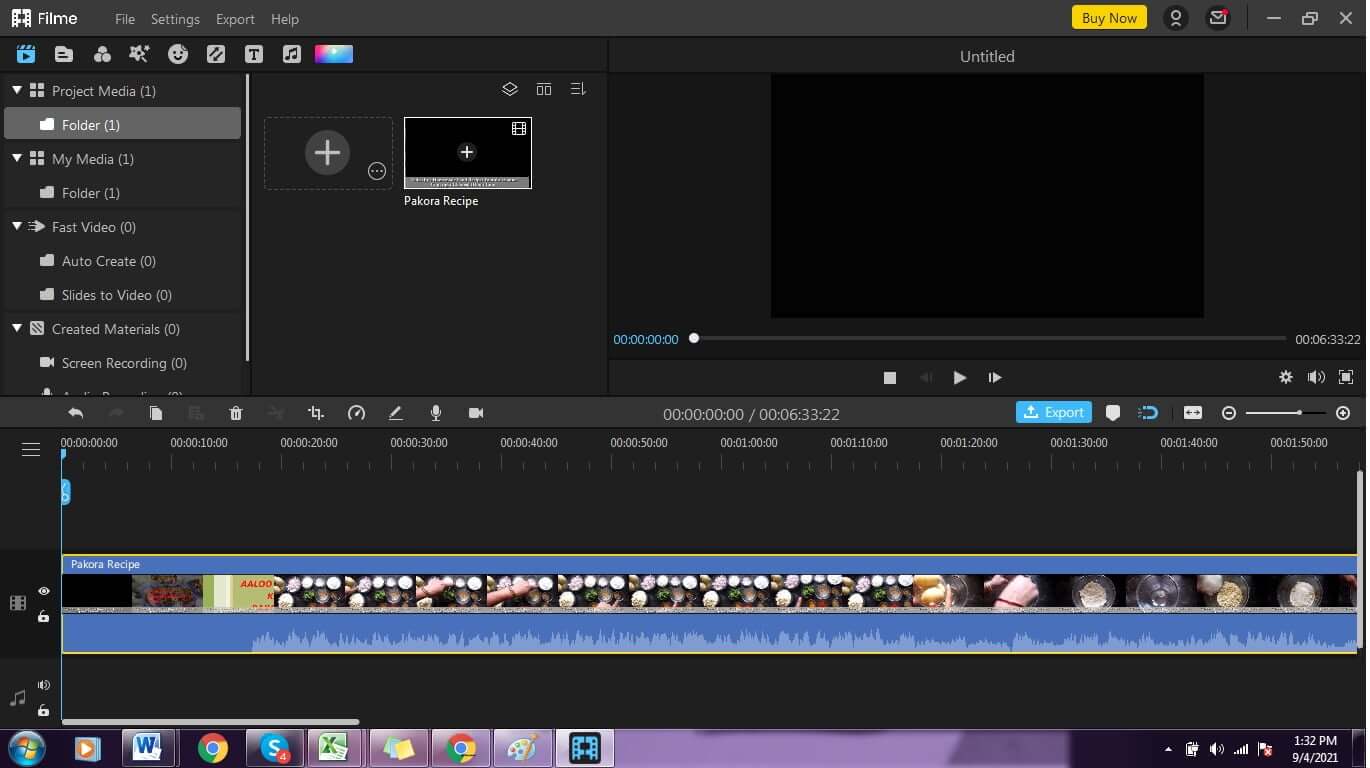This screenshot has width=1370, height=768.
Task: Open the Speed adjustment tool
Action: coord(356,413)
